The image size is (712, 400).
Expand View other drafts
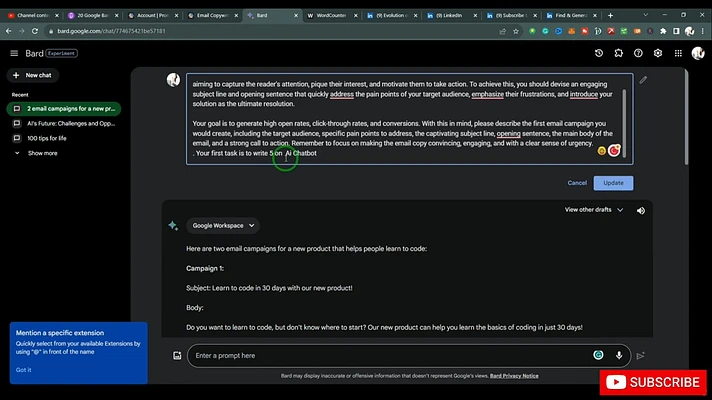(594, 210)
